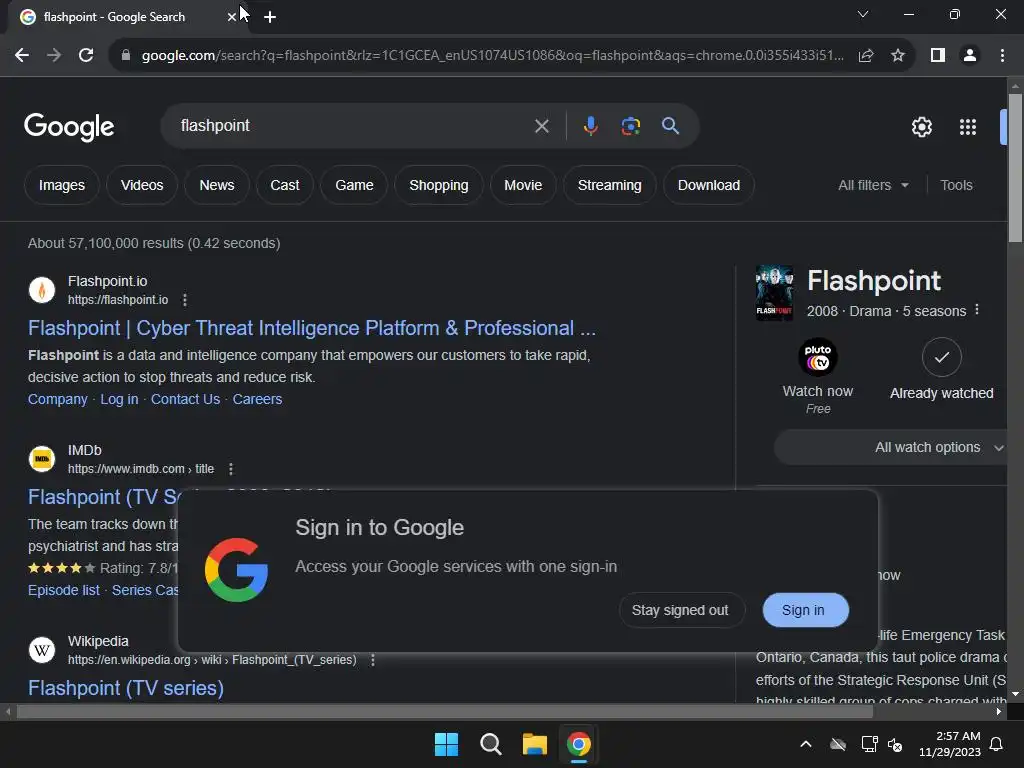1024x768 pixels.
Task: Bookmark this tab with the star icon
Action: [x=898, y=56]
